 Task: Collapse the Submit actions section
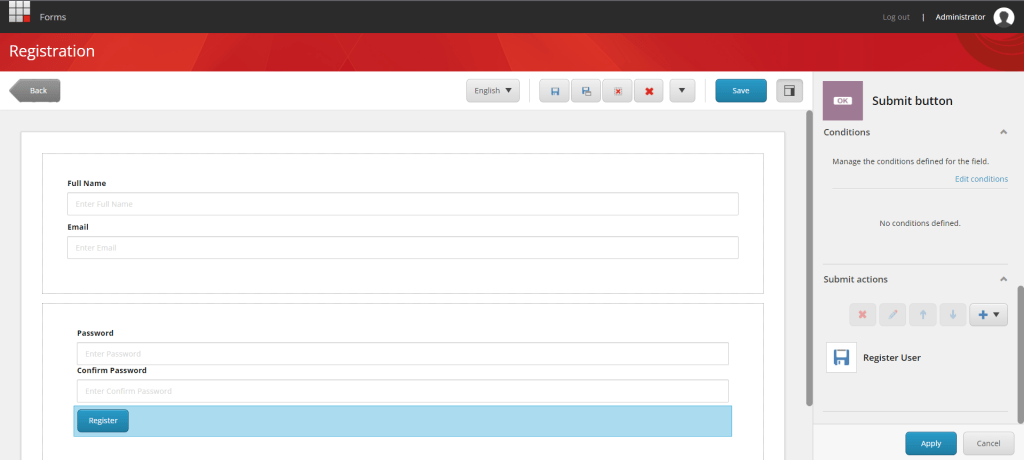pyautogui.click(x=1002, y=279)
